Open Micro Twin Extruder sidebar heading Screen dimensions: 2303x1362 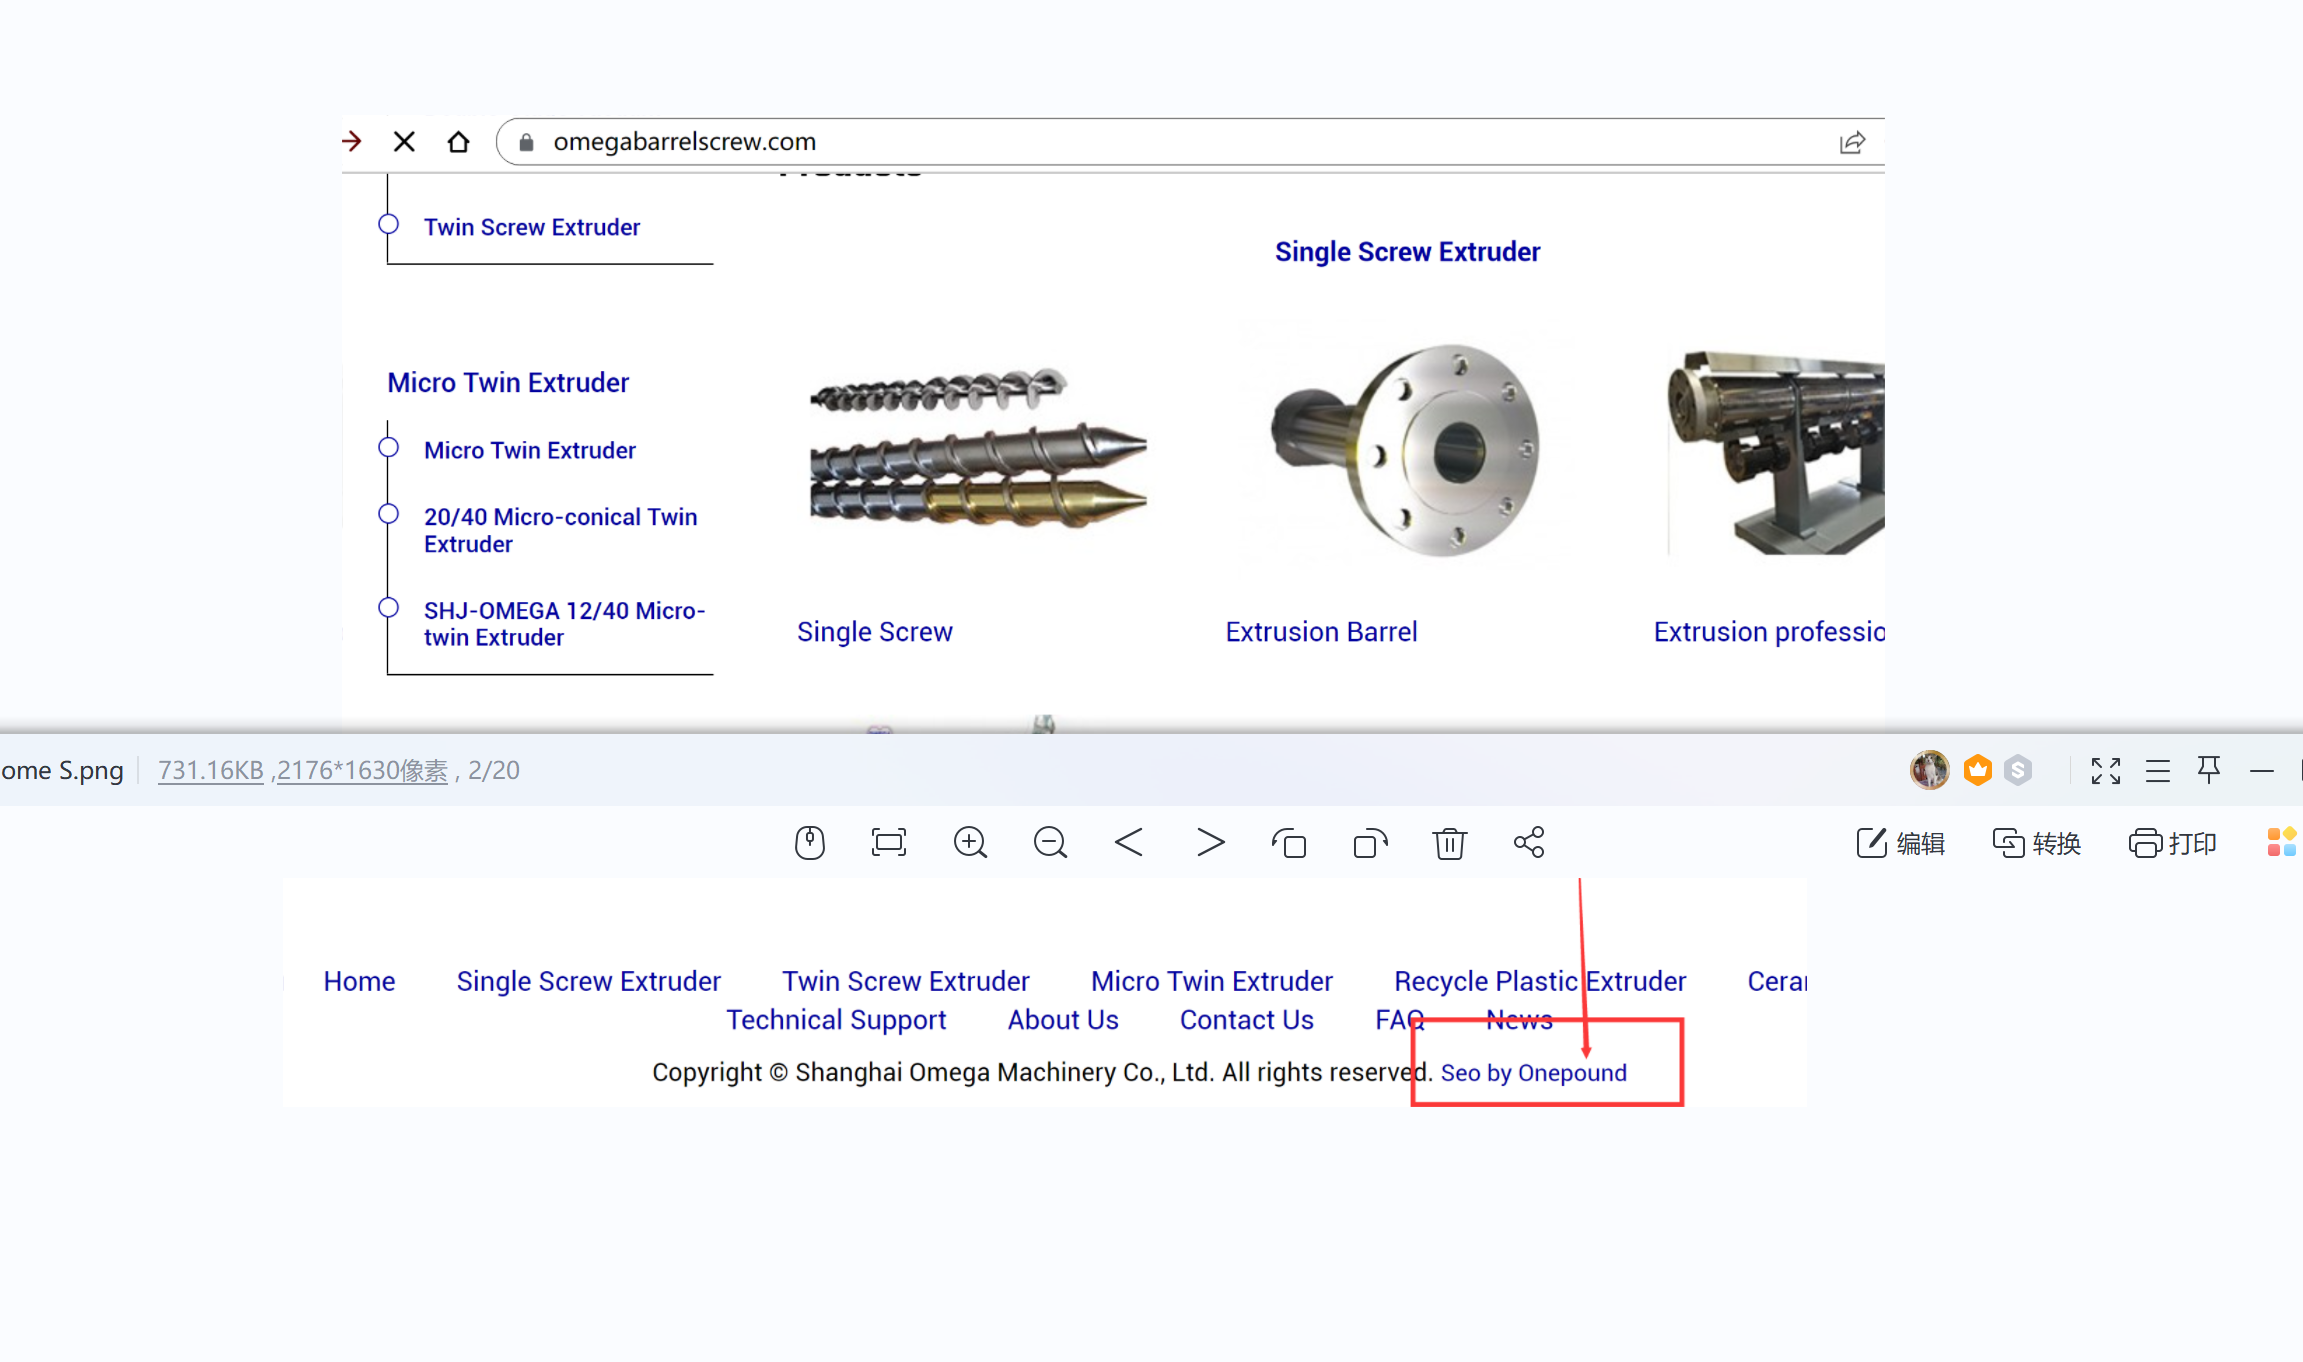pos(508,382)
